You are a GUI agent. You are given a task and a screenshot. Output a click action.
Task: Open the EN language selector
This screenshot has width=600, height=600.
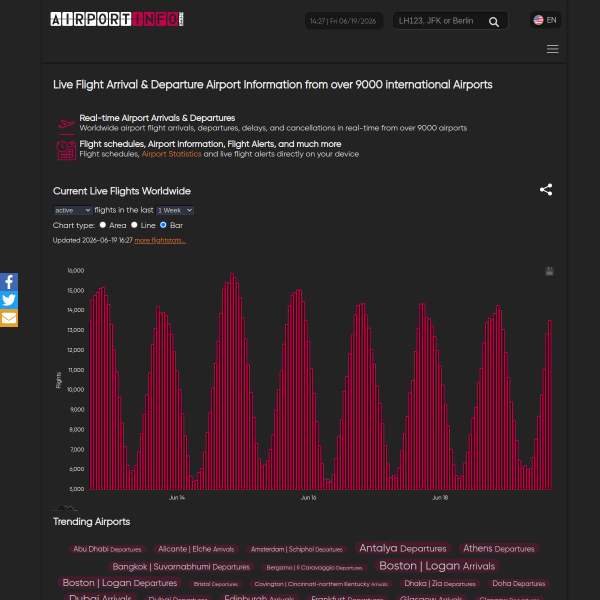tap(545, 20)
